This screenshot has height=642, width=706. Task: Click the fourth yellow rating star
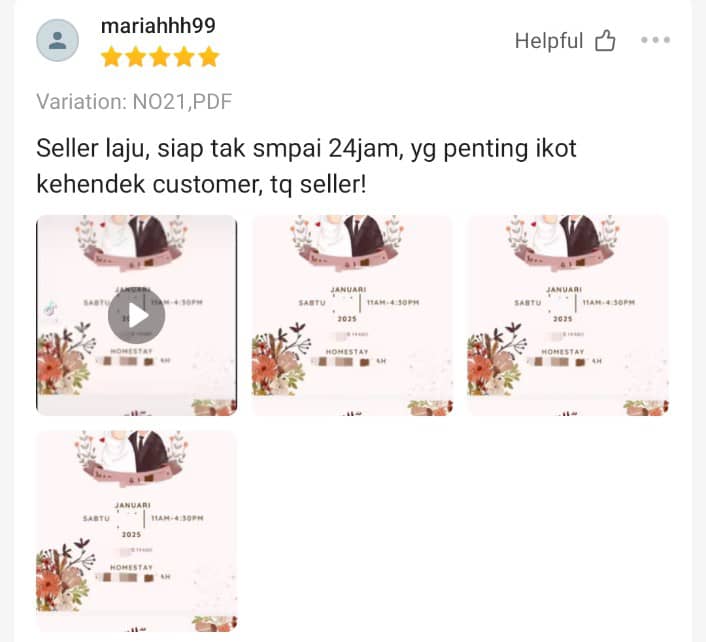click(184, 57)
